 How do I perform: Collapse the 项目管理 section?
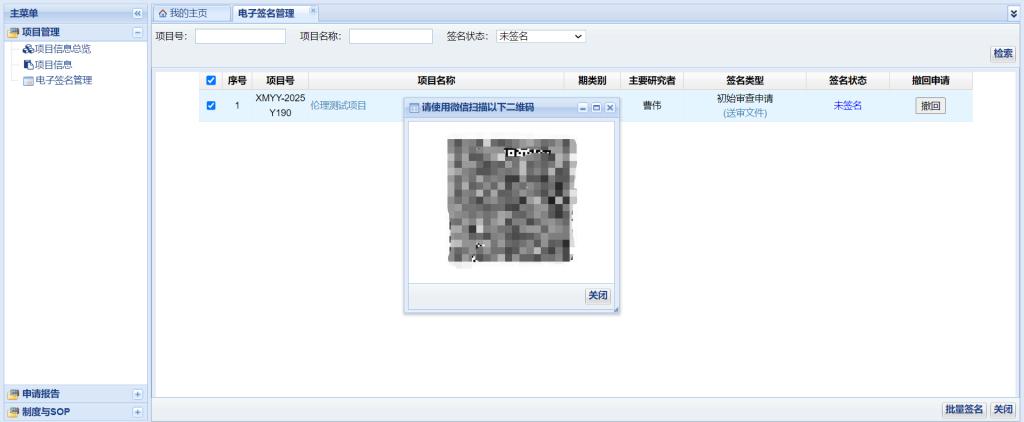[x=138, y=32]
